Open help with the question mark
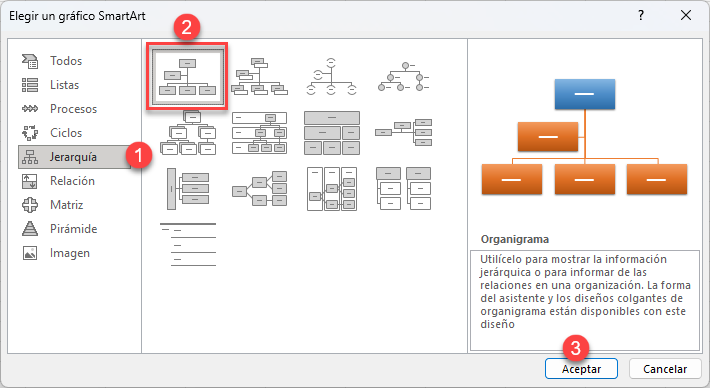The height and width of the screenshot is (388, 710). [641, 15]
